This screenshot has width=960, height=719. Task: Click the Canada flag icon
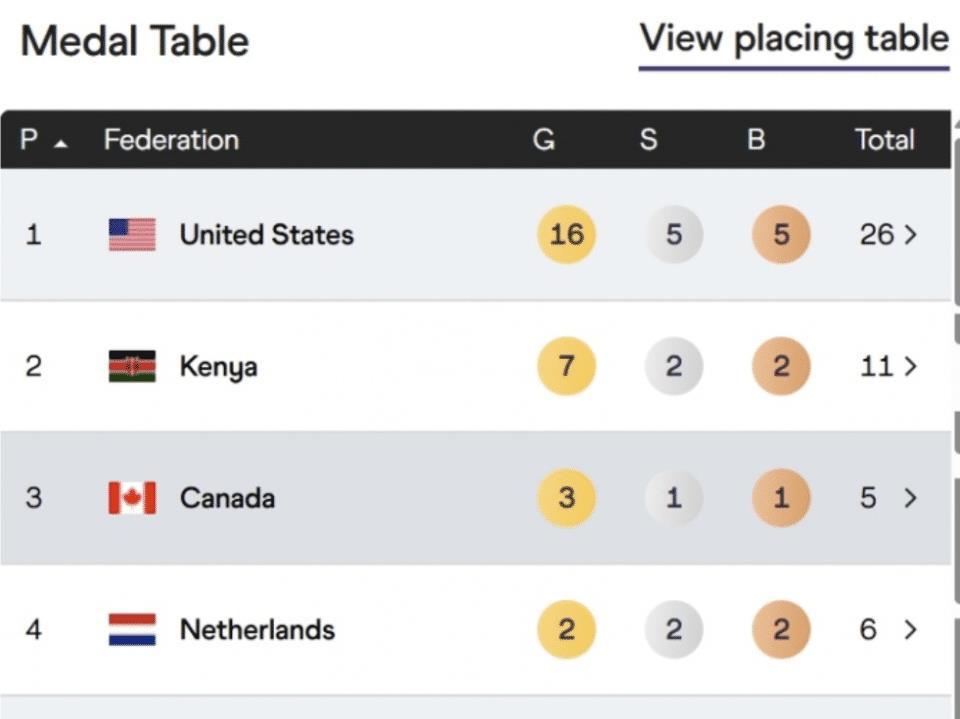132,498
